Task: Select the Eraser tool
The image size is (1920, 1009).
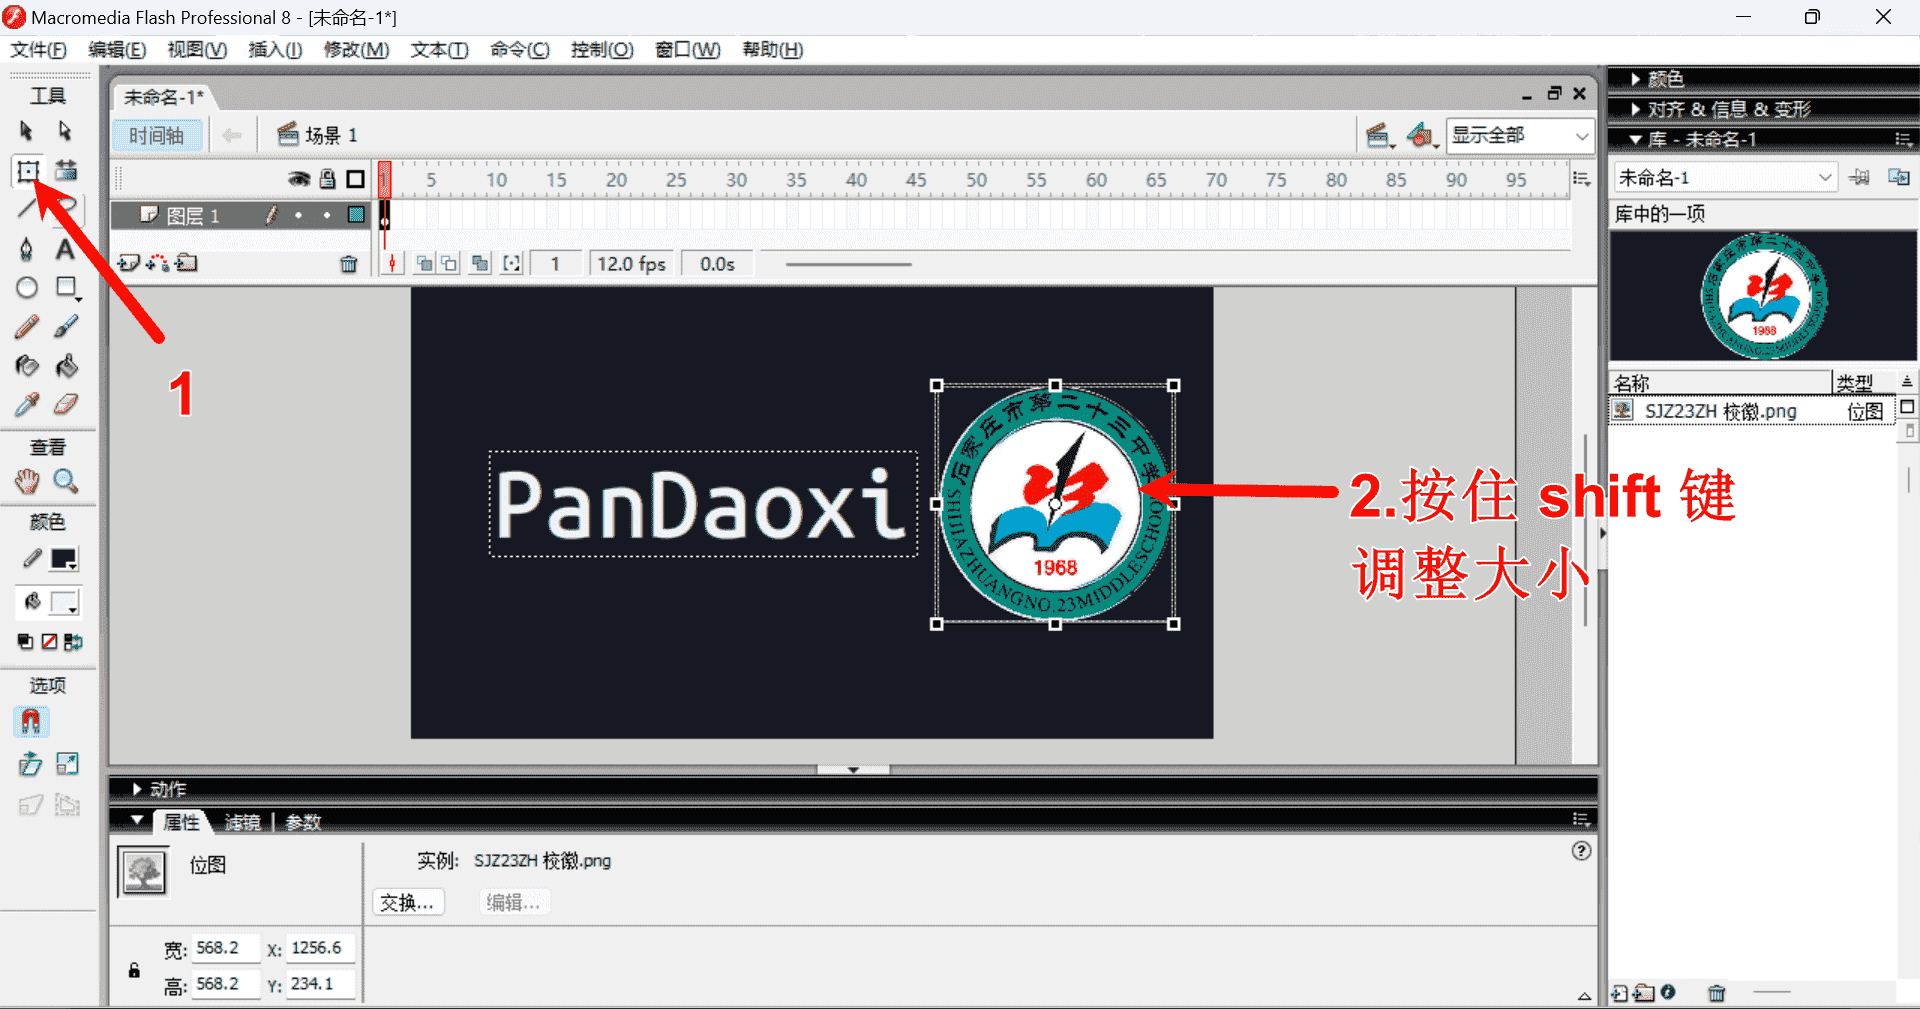Action: pyautogui.click(x=66, y=405)
